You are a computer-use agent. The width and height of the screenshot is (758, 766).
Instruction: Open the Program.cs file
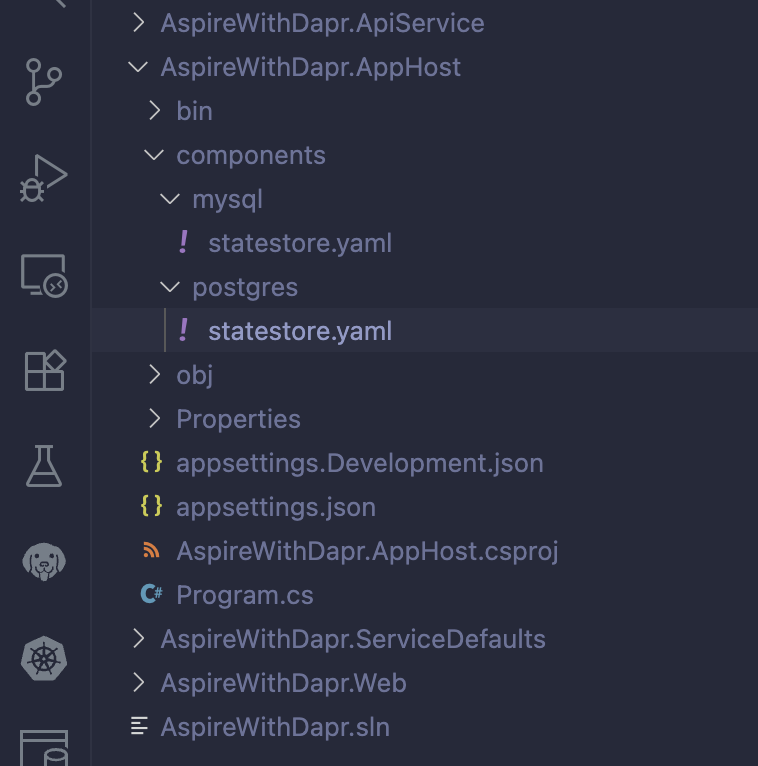(x=244, y=595)
